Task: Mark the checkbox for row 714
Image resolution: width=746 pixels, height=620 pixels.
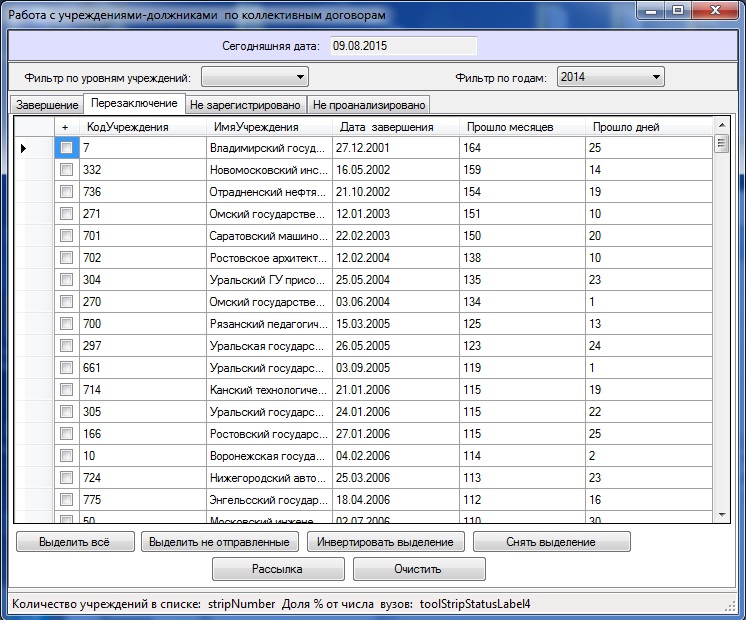Action: [x=67, y=390]
